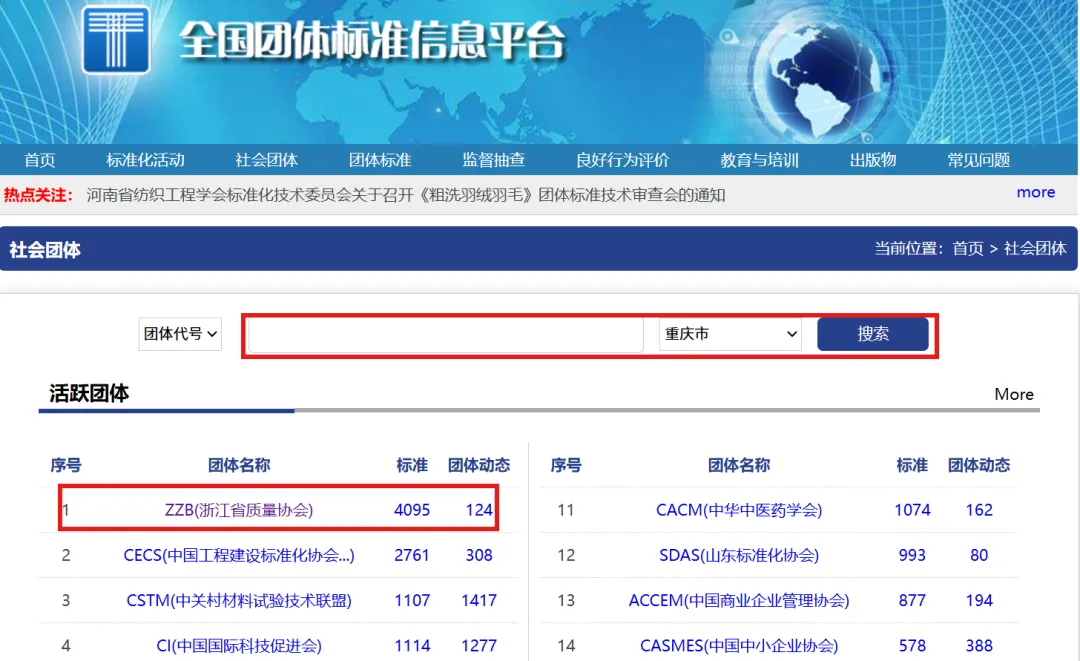Click standard count 578 for CASMES

pyautogui.click(x=912, y=646)
